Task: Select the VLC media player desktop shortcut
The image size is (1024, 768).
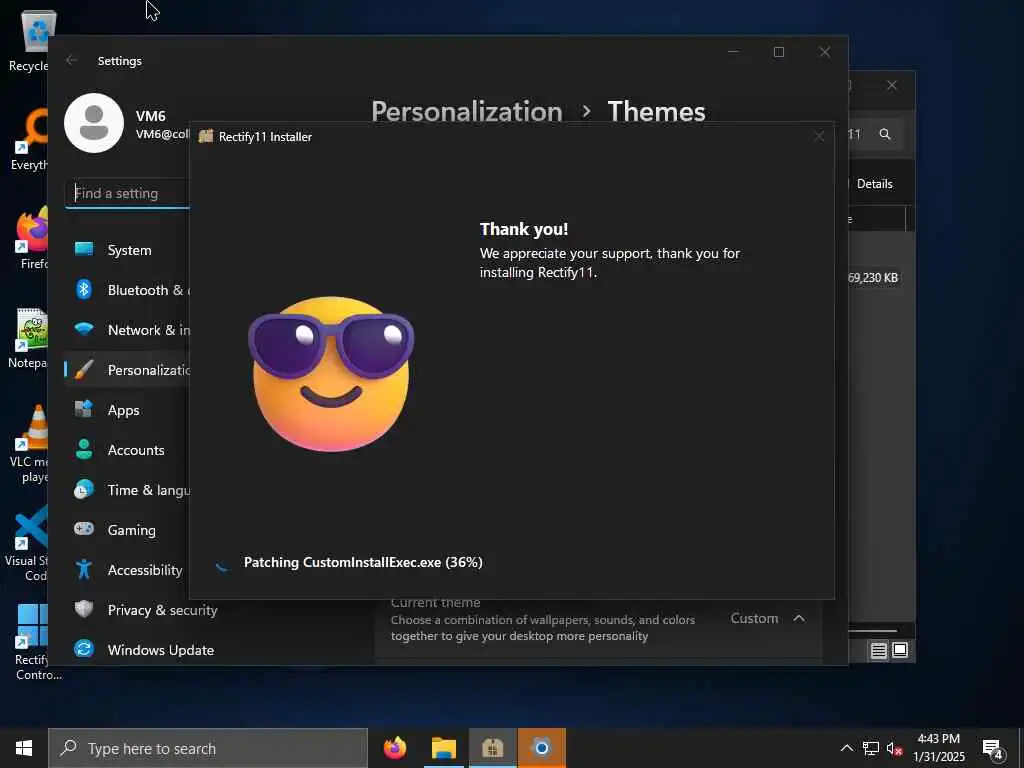Action: [29, 444]
